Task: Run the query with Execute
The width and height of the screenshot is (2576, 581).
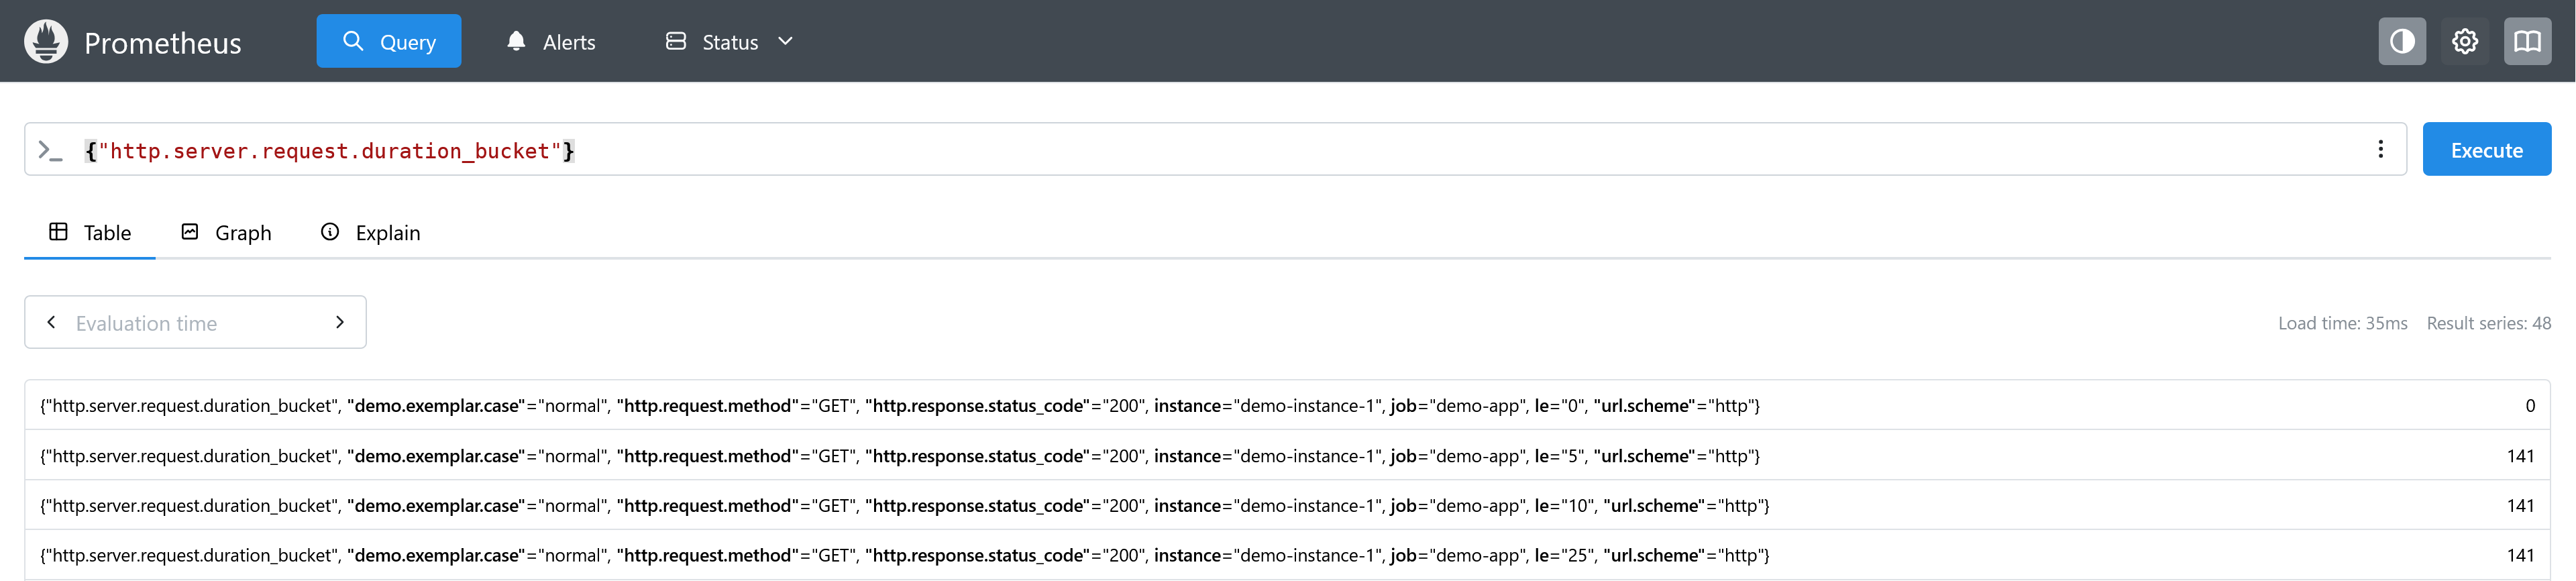Action: coord(2486,149)
